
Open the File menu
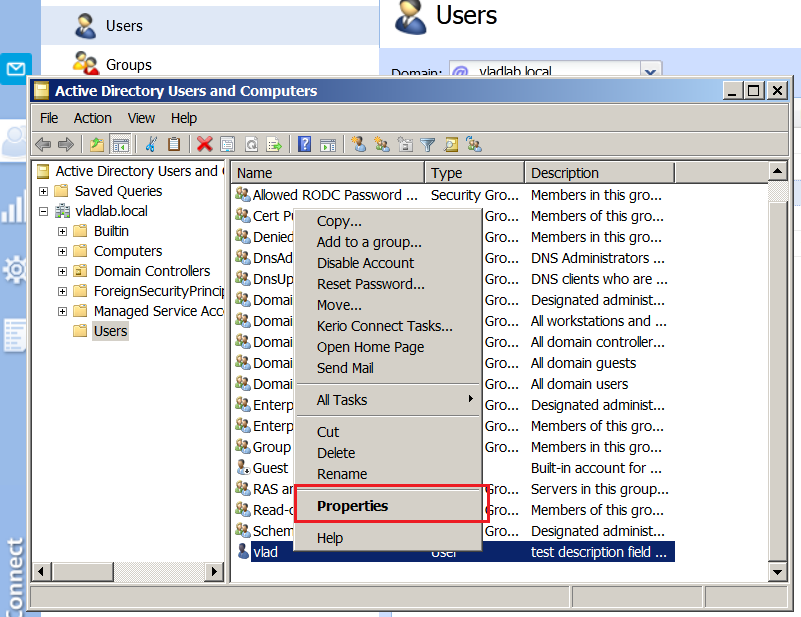coord(49,118)
